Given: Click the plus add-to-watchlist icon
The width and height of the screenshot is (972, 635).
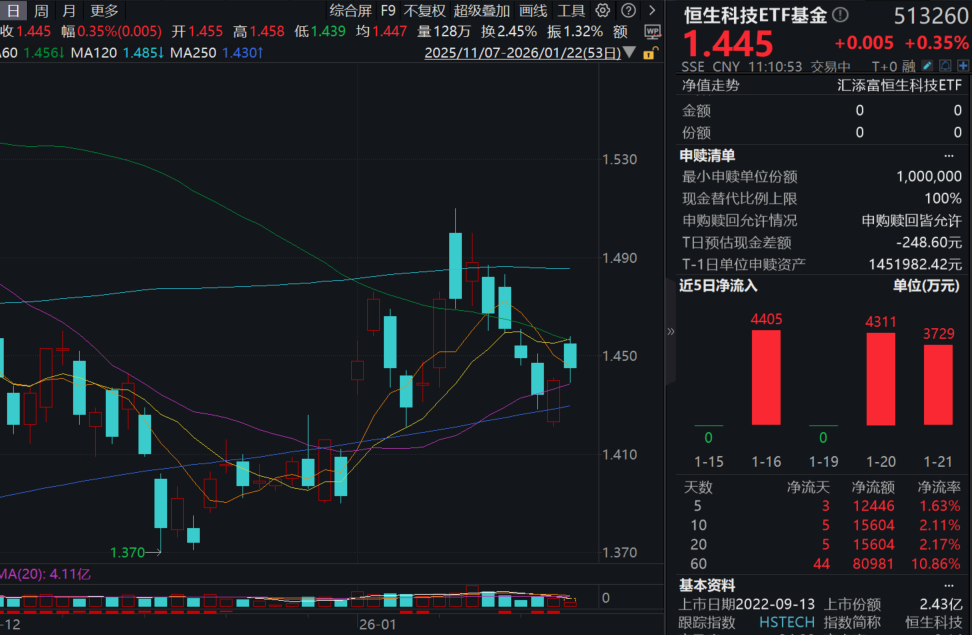Looking at the screenshot, I should pos(963,66).
